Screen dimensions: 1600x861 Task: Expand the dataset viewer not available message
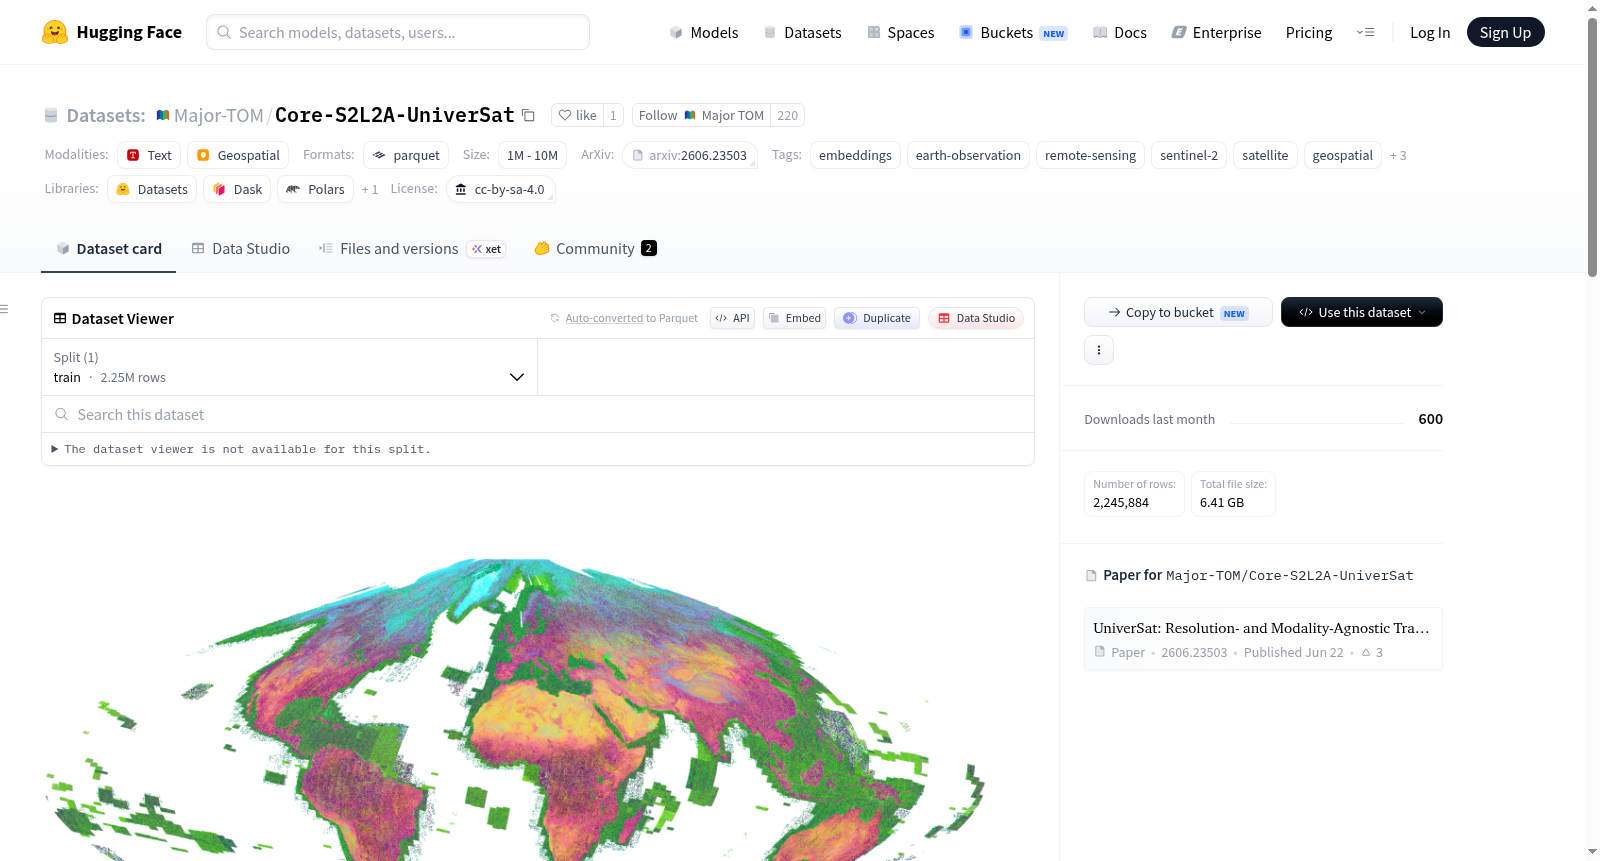tap(241, 450)
